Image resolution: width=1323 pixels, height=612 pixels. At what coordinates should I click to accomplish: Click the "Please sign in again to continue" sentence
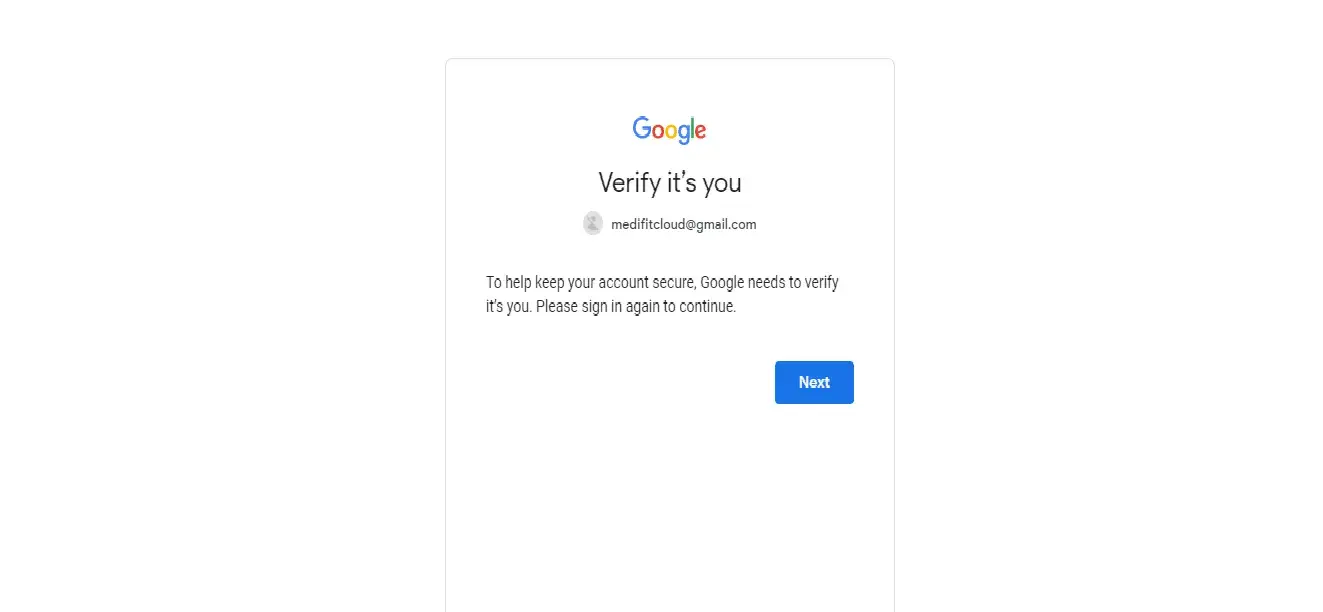(636, 307)
